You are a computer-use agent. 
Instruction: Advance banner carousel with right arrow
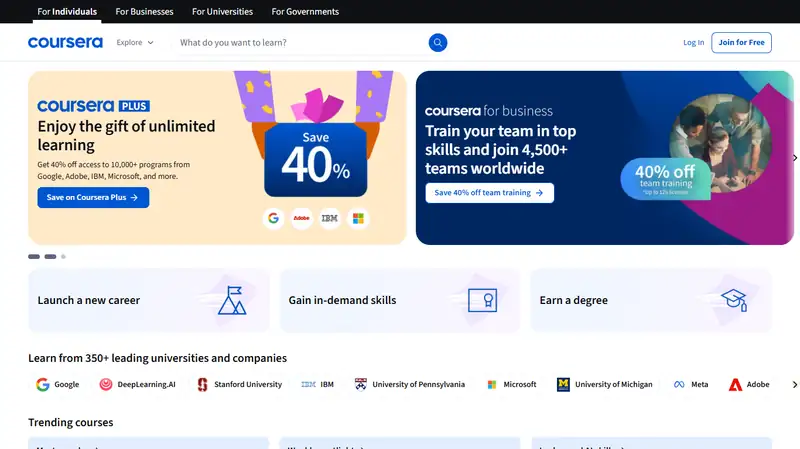coord(794,158)
